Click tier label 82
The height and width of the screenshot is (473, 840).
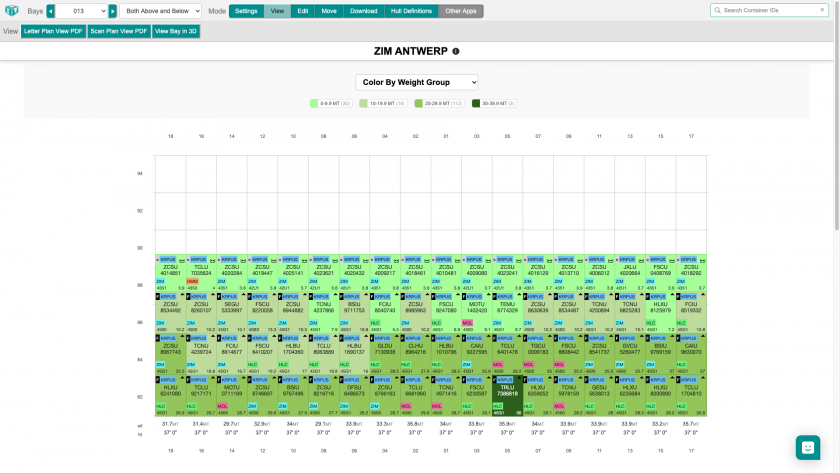(x=140, y=397)
